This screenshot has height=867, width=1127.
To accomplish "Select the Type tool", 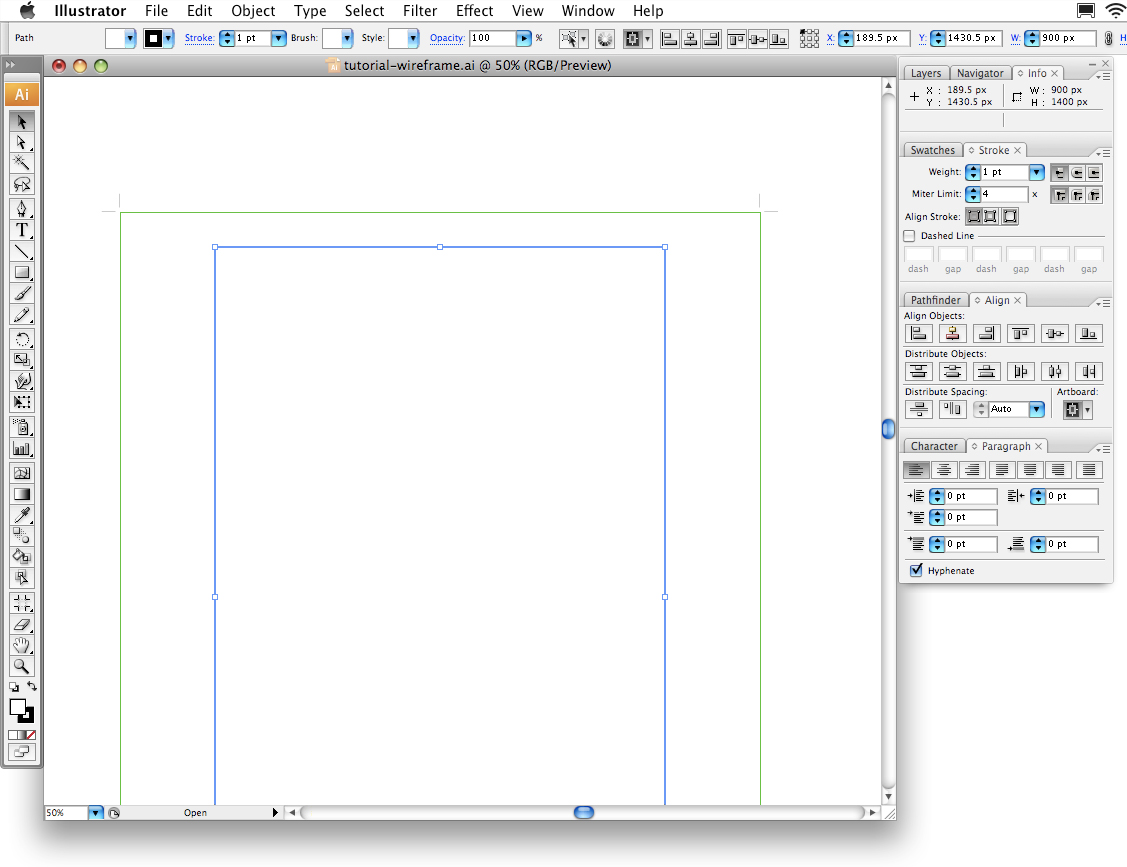I will pos(22,230).
